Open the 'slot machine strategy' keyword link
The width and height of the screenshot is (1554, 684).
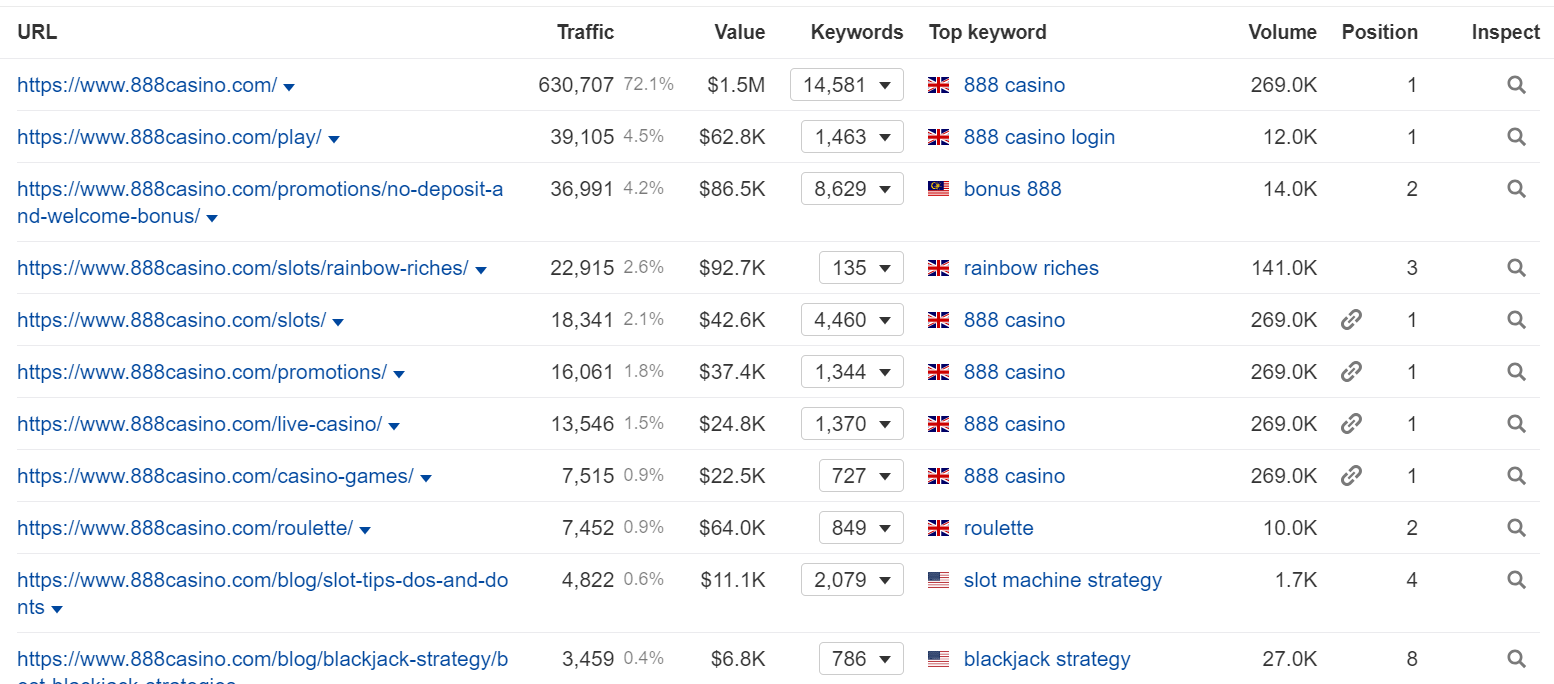pyautogui.click(x=1063, y=580)
